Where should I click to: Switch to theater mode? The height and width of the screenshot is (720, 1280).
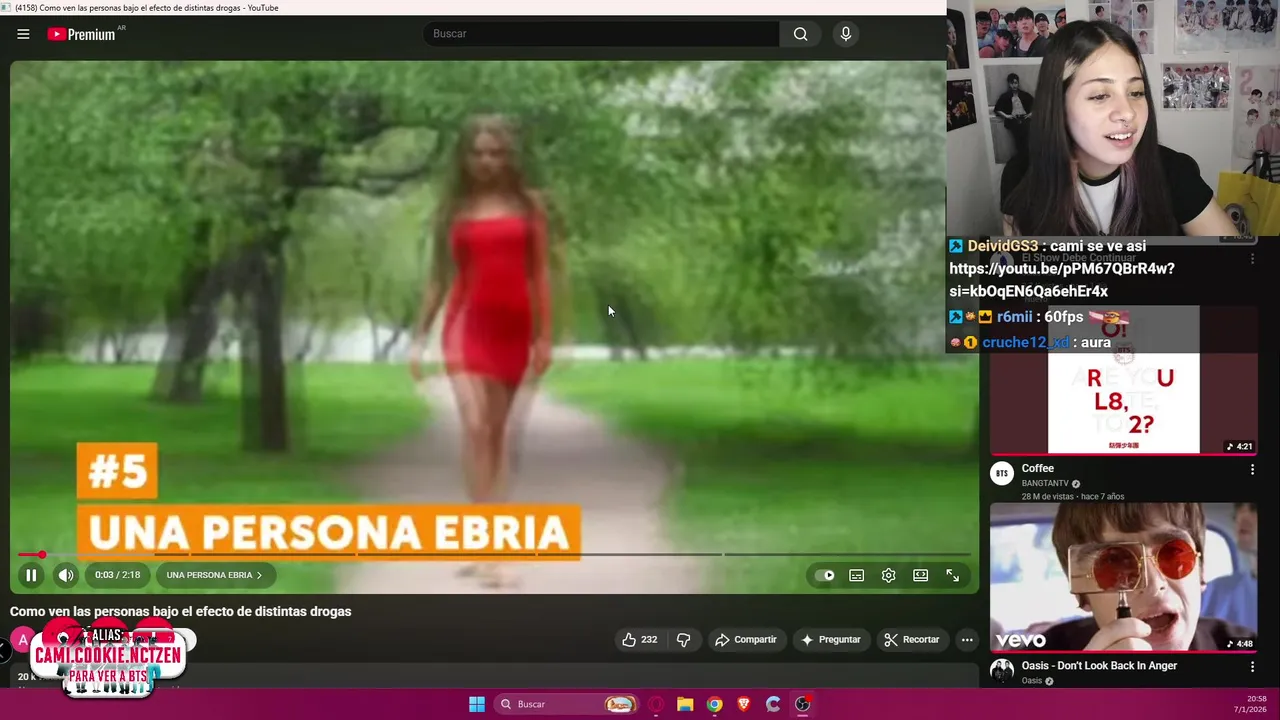point(921,575)
